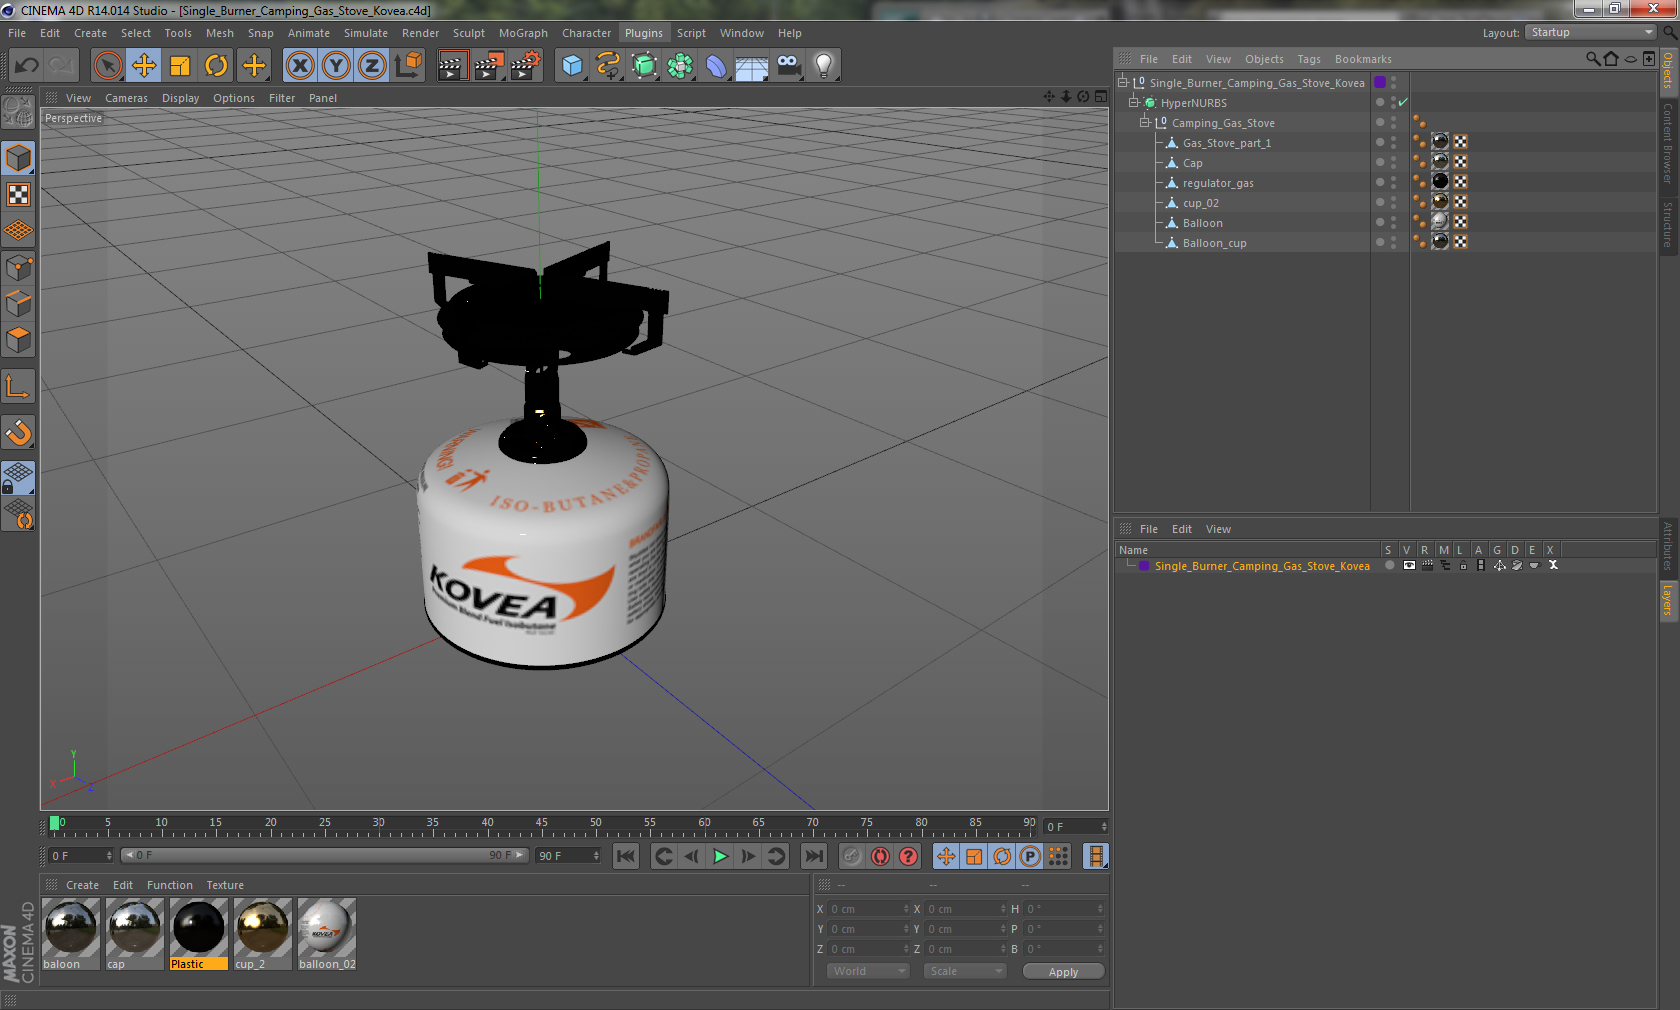The image size is (1680, 1010).
Task: Select the regulator_gas object
Action: click(x=1218, y=183)
